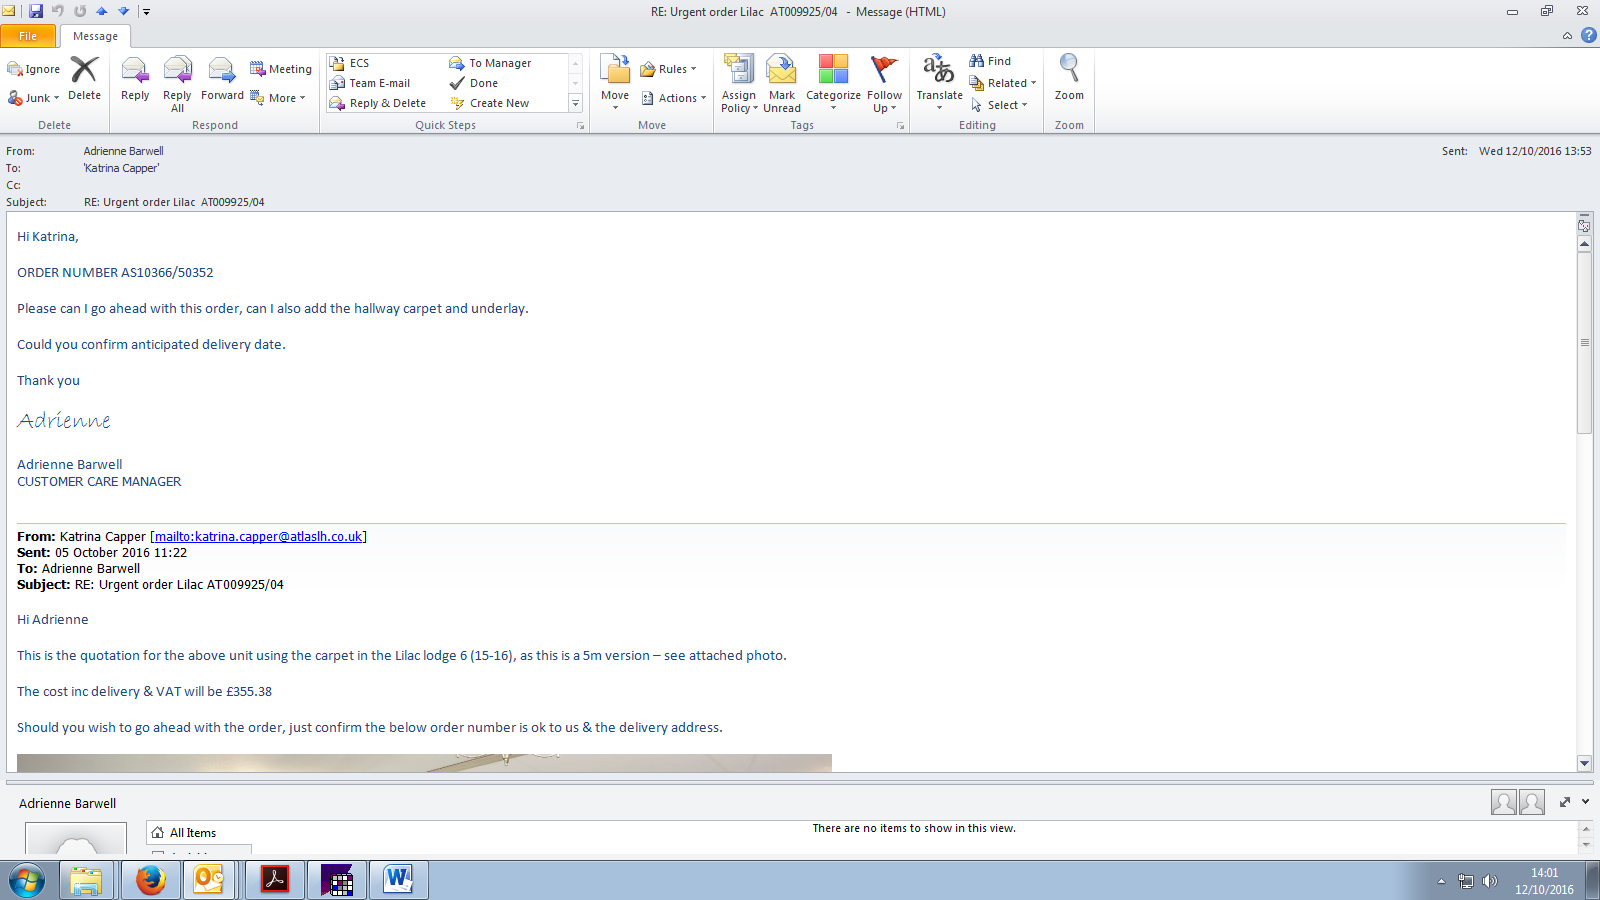The image size is (1600, 900).
Task: Open the katrina.capper@atlaslh.co.uk mailto link
Action: 258,537
